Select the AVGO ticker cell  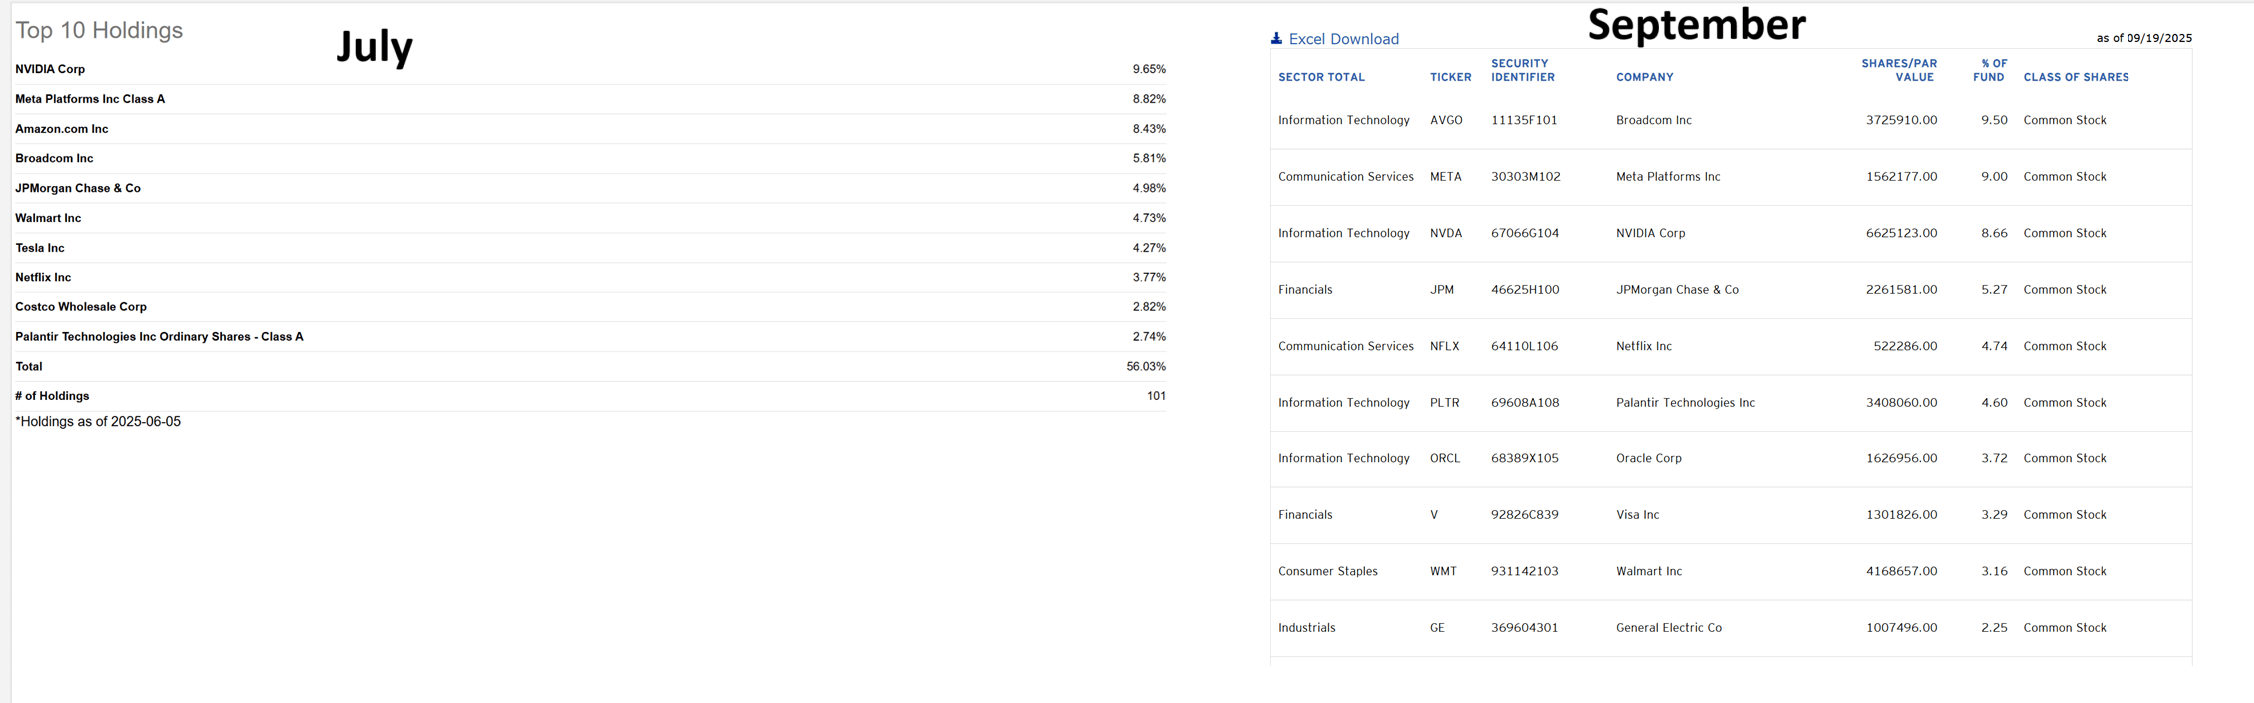pos(1446,120)
